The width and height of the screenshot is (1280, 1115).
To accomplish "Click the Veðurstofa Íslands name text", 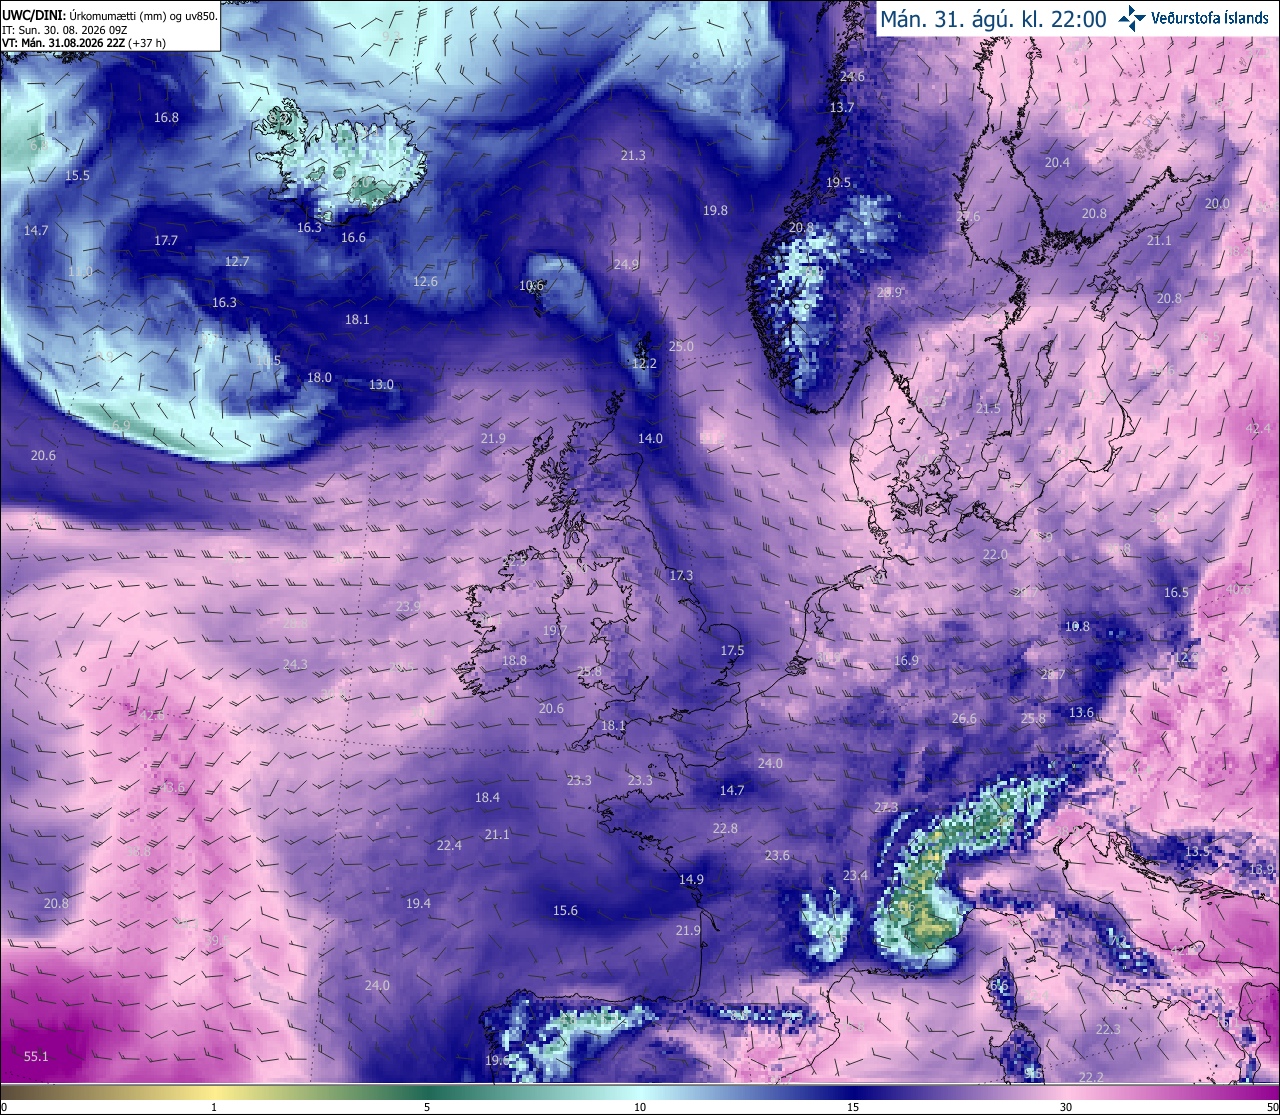I will pos(1210,18).
